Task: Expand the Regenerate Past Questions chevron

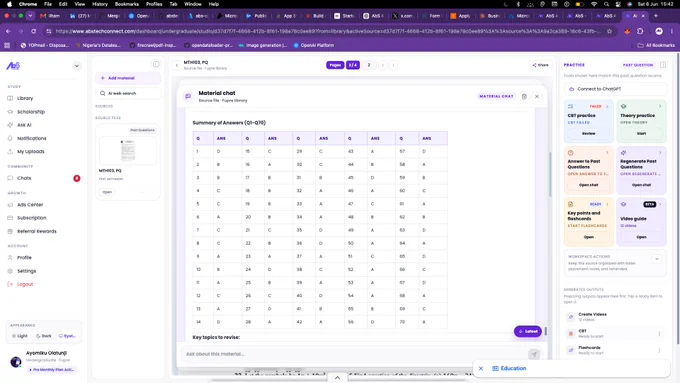Action: [x=660, y=153]
